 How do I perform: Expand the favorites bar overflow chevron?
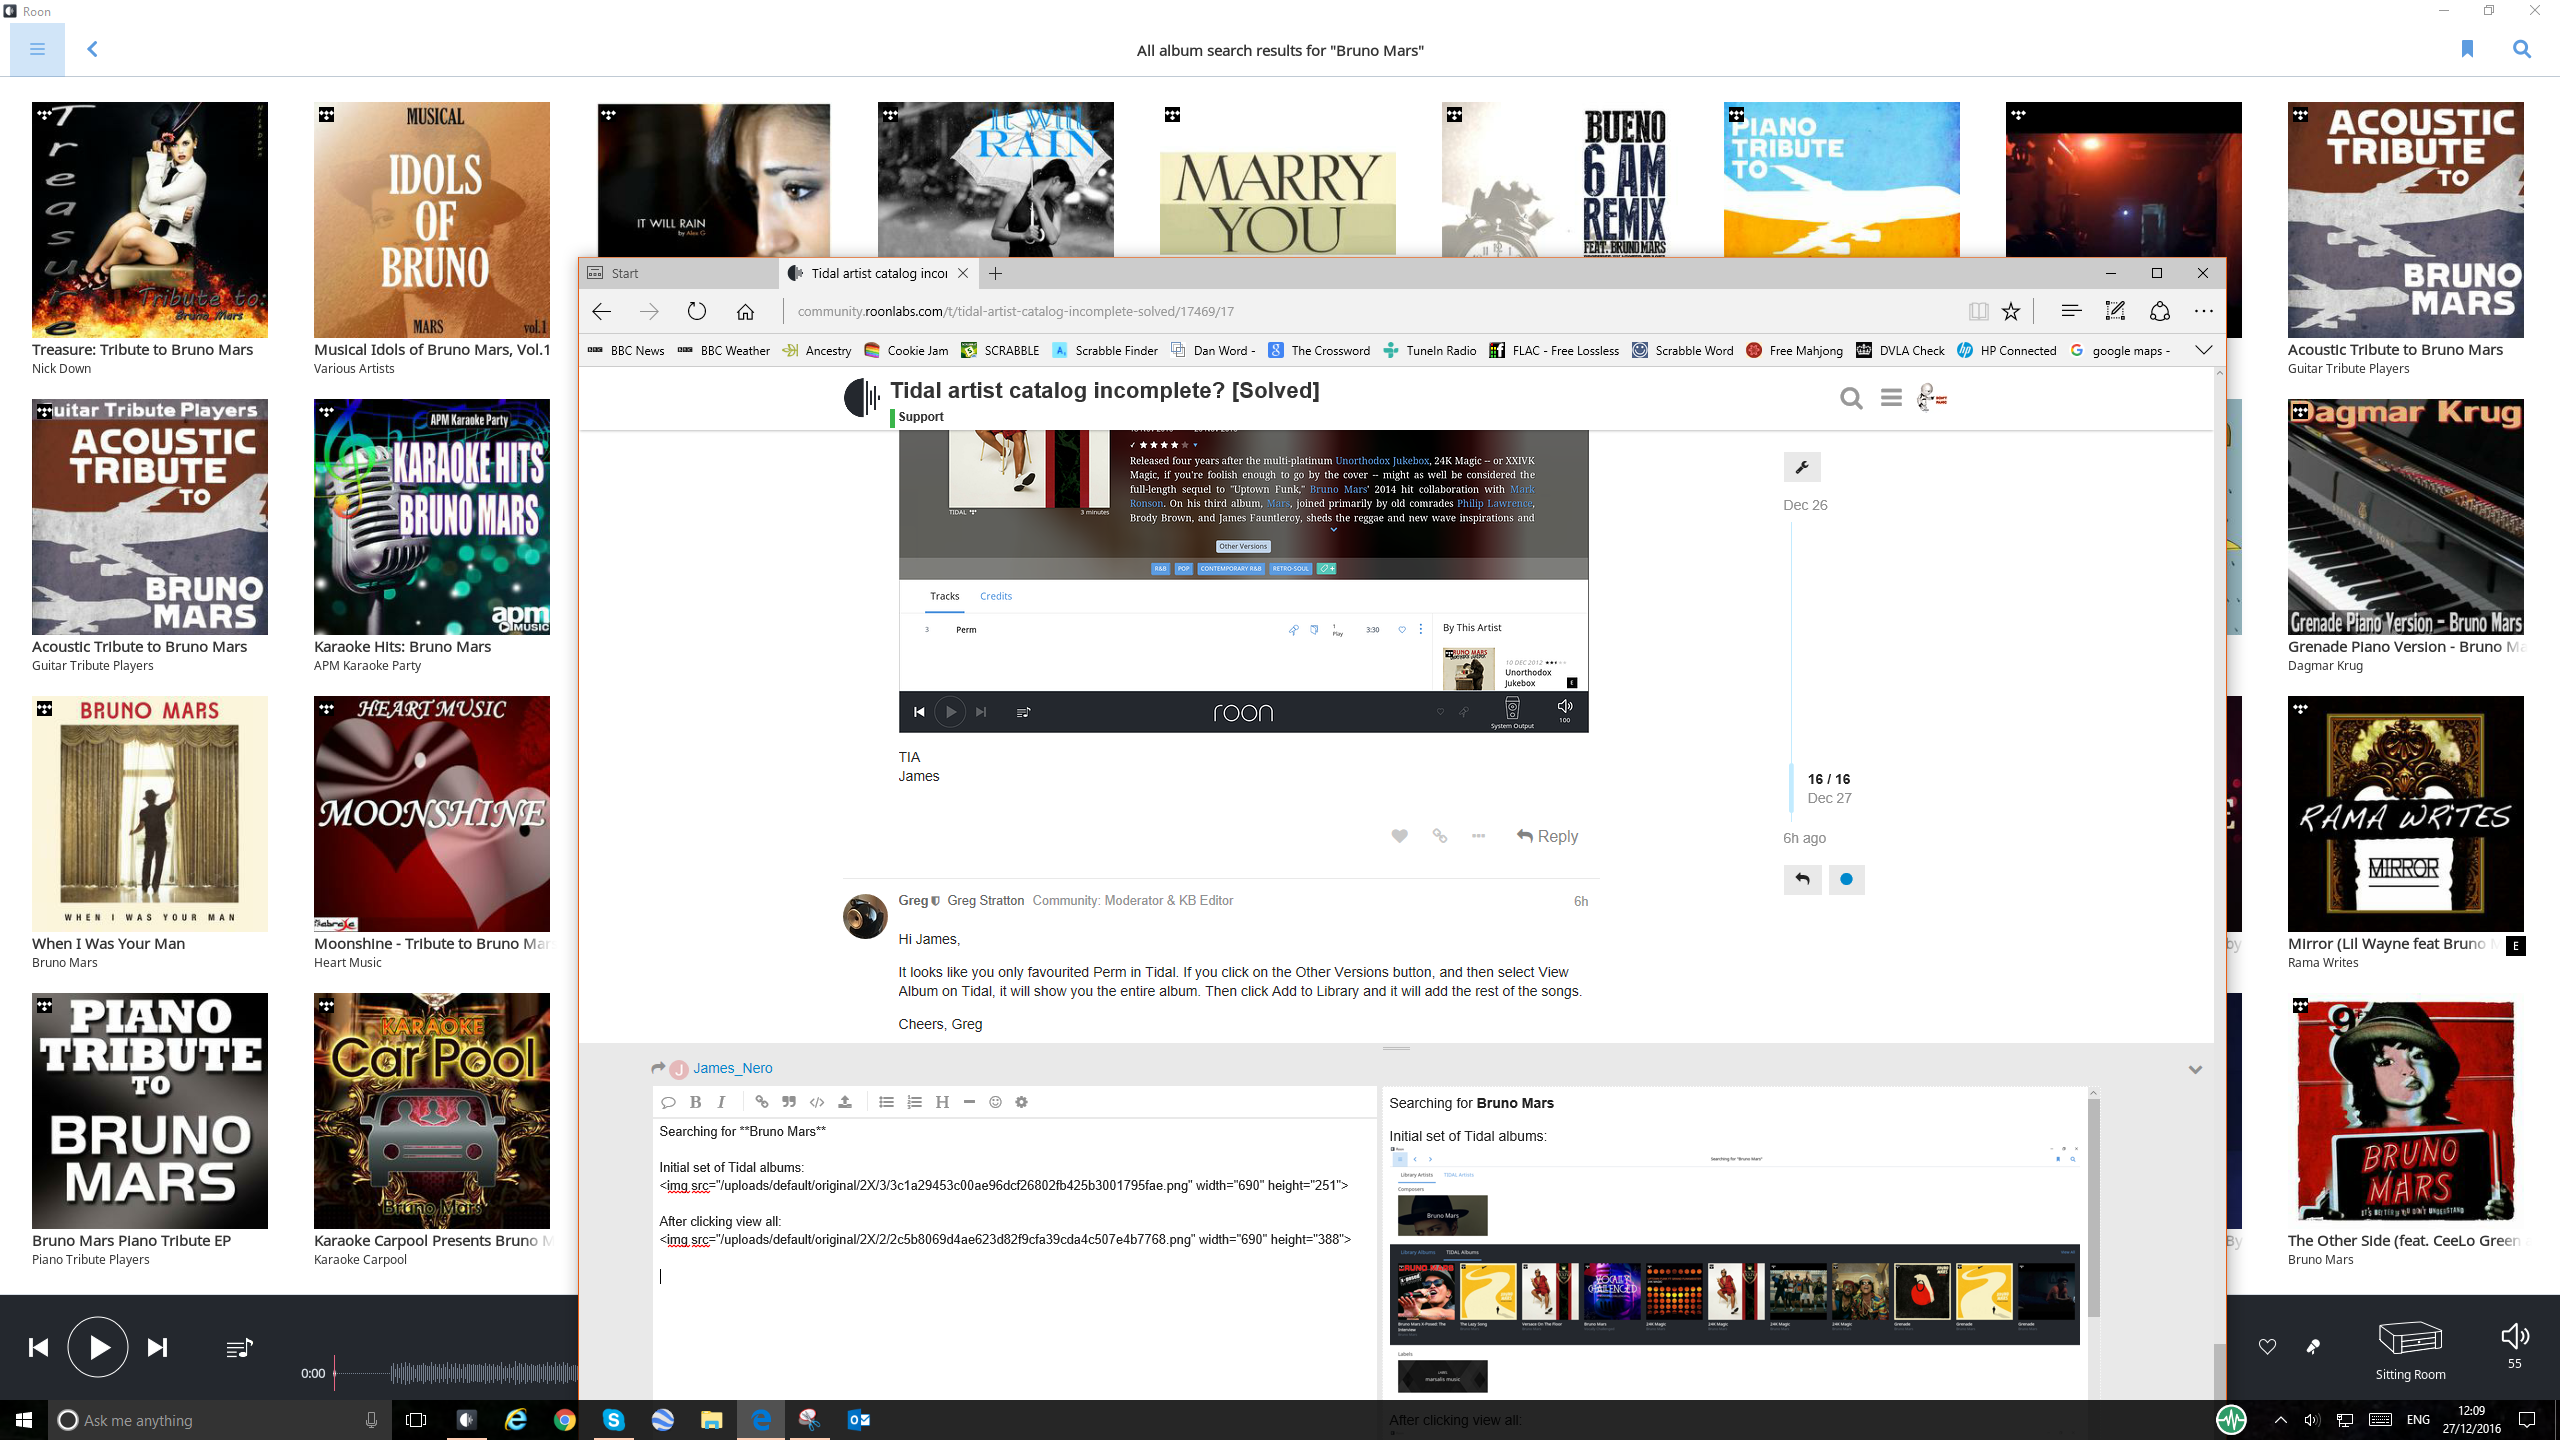(2204, 350)
